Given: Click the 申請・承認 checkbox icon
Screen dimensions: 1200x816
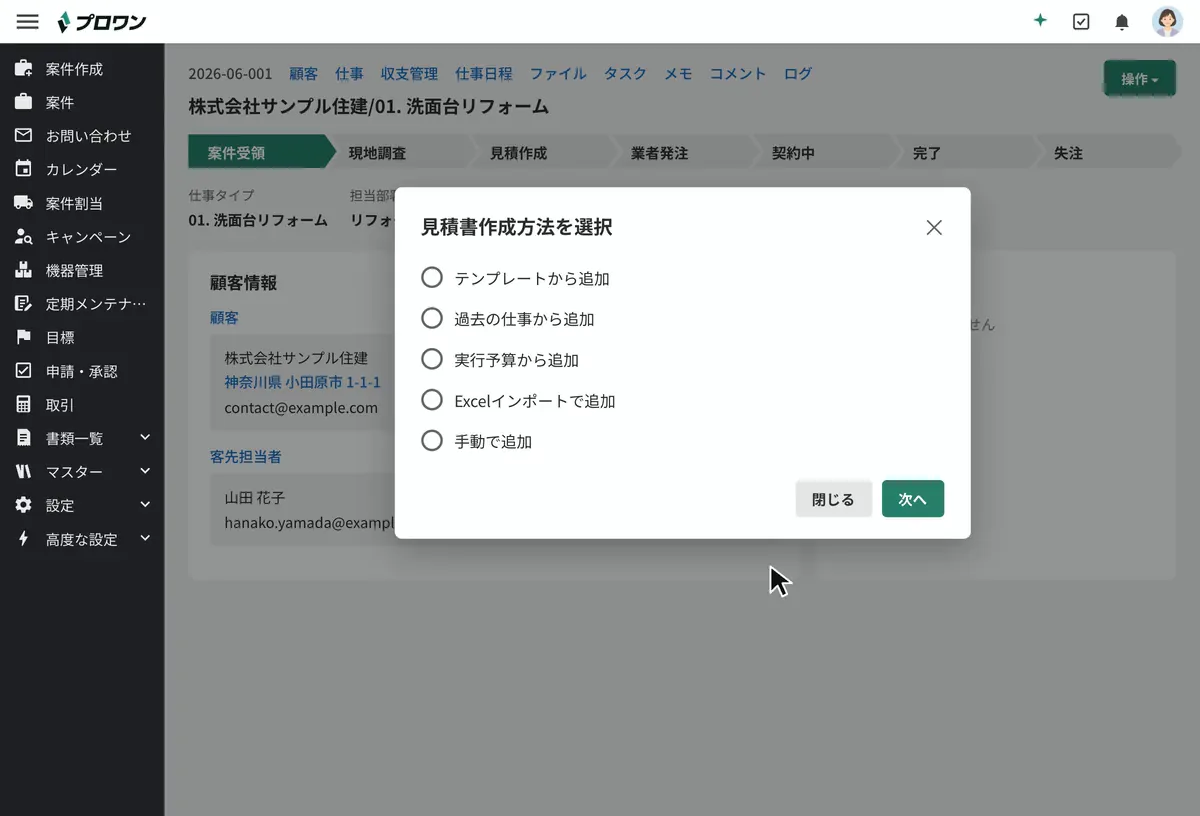Looking at the screenshot, I should pyautogui.click(x=23, y=371).
